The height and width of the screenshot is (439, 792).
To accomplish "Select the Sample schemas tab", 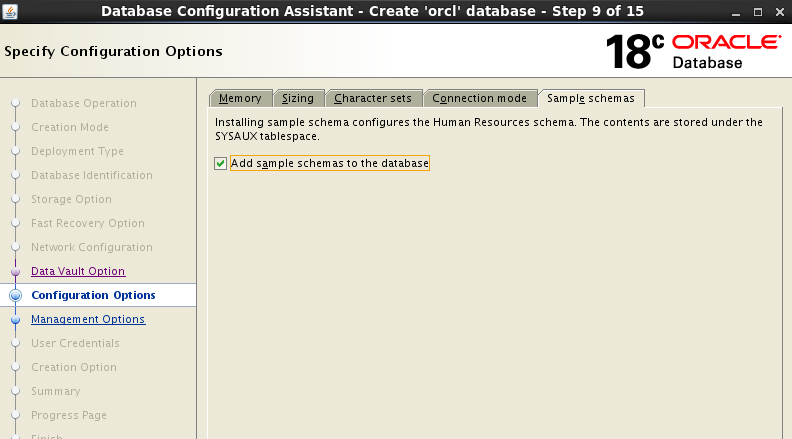I will 591,98.
